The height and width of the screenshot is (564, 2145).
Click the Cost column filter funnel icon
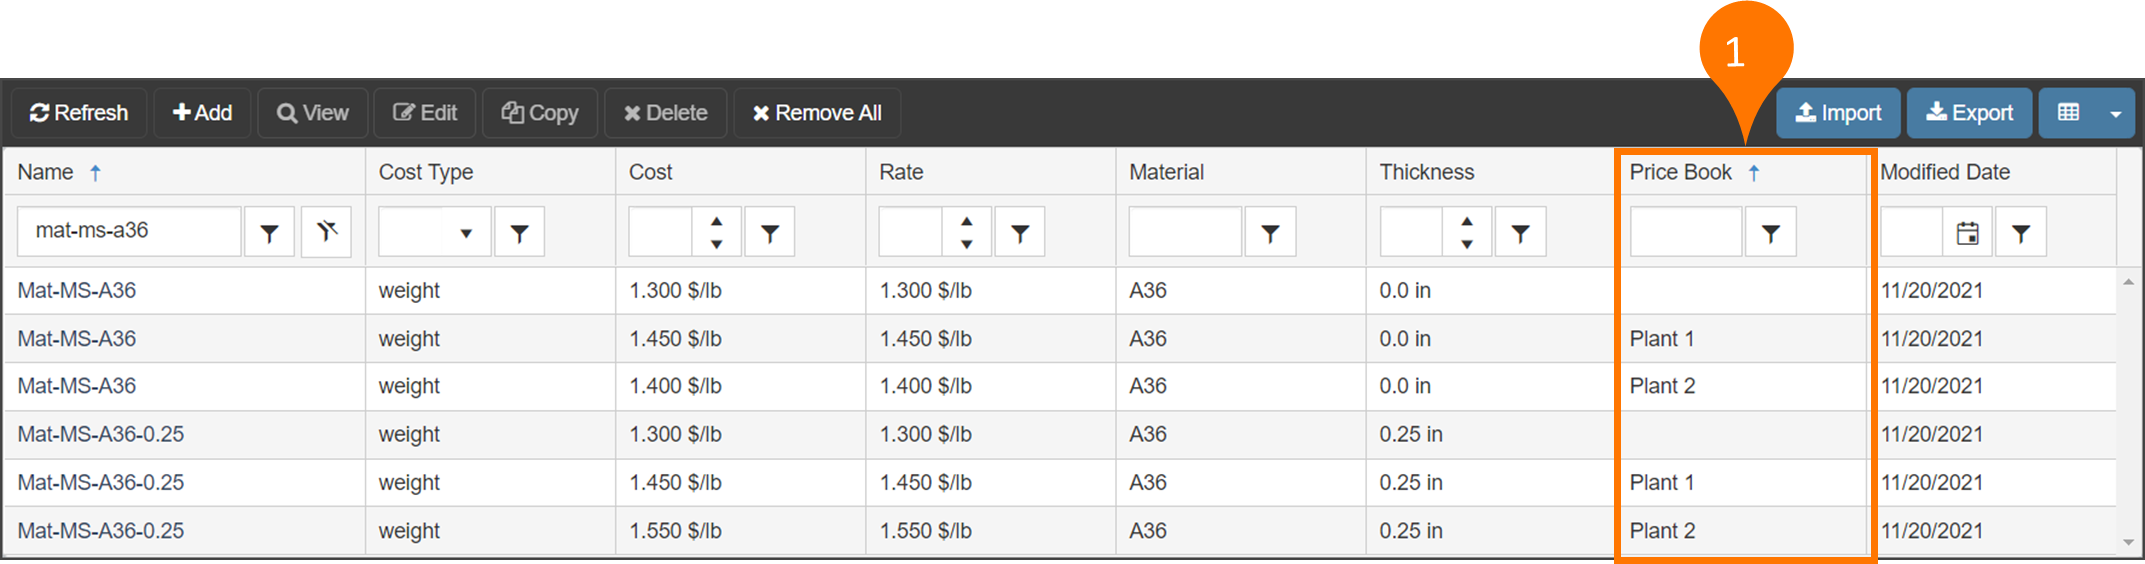pyautogui.click(x=769, y=233)
